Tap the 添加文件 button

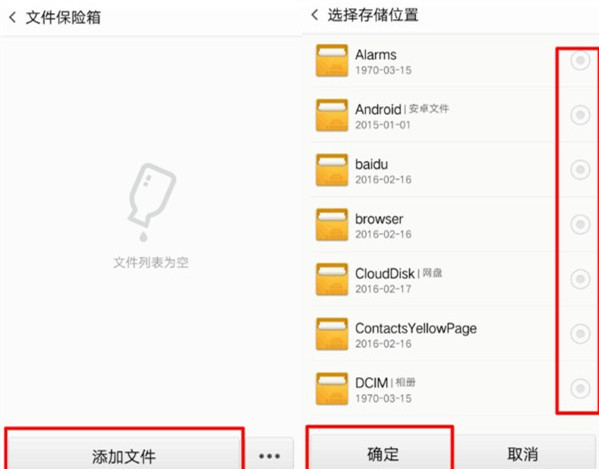124,453
